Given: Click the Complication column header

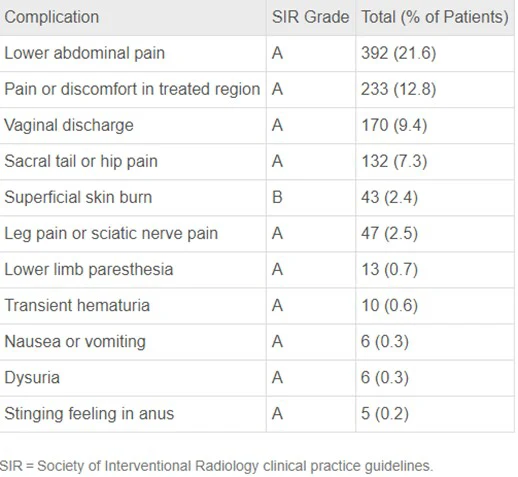Looking at the screenshot, I should coord(52,17).
